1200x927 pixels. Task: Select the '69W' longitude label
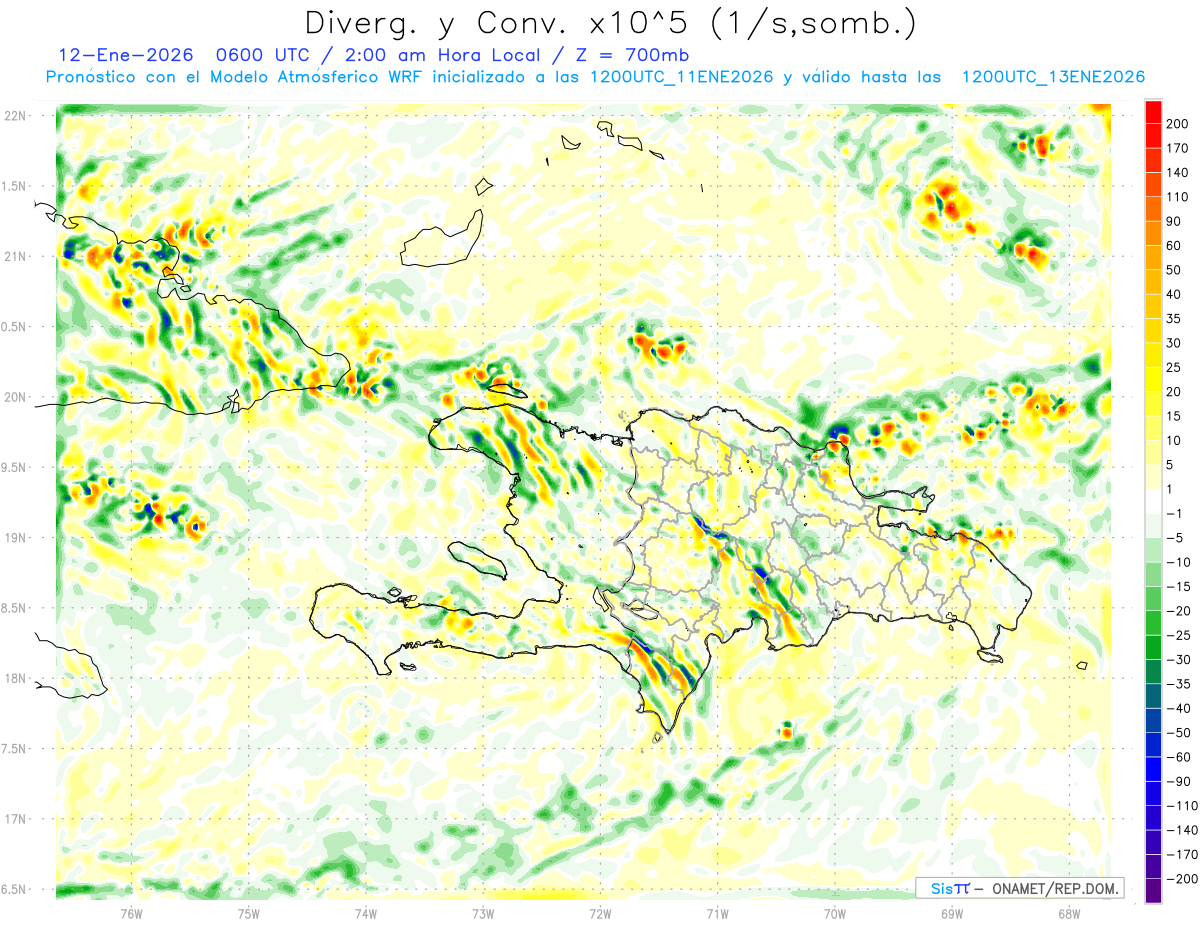pyautogui.click(x=951, y=913)
